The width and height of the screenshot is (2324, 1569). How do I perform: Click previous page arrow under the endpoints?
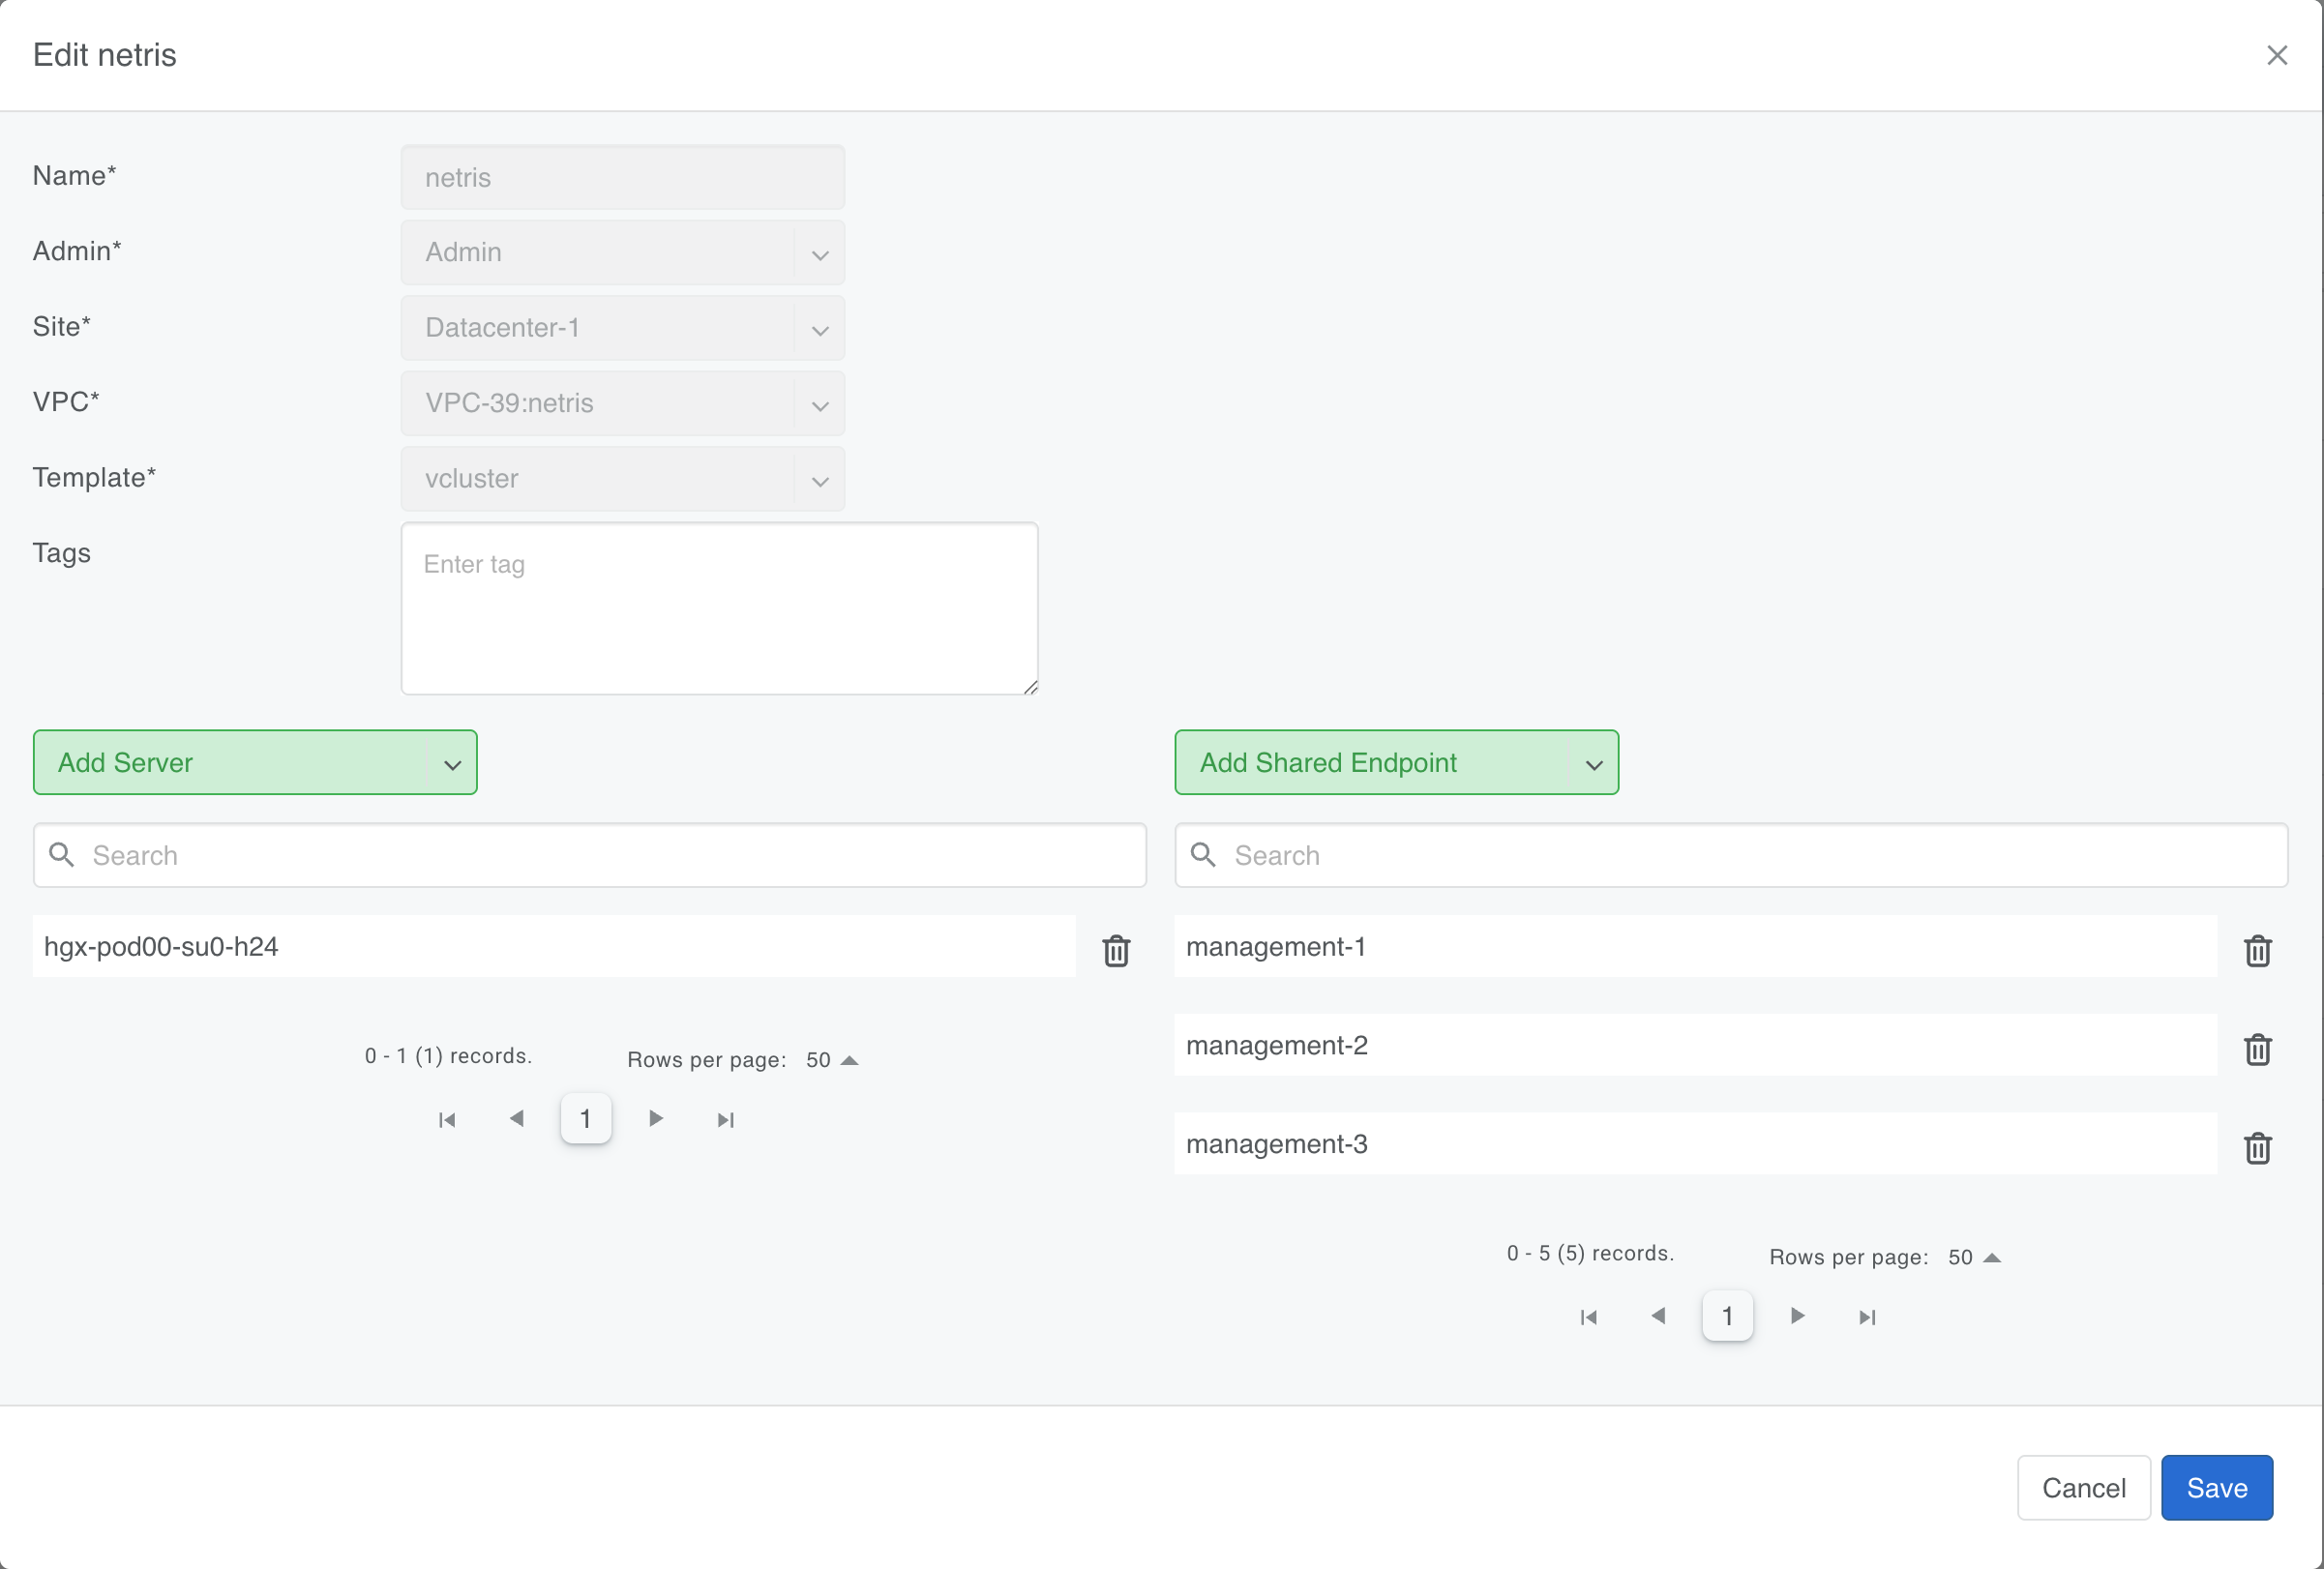click(x=1657, y=1316)
